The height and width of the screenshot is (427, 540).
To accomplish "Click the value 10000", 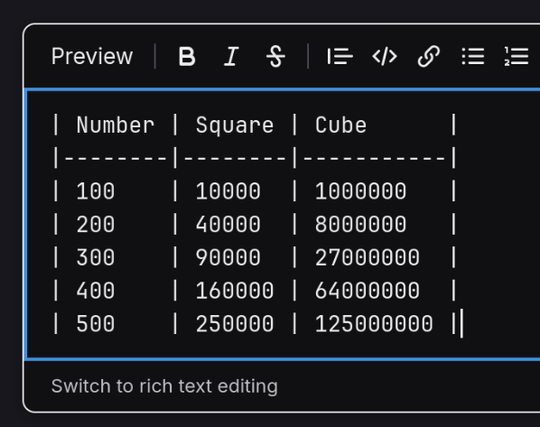I will tap(228, 191).
